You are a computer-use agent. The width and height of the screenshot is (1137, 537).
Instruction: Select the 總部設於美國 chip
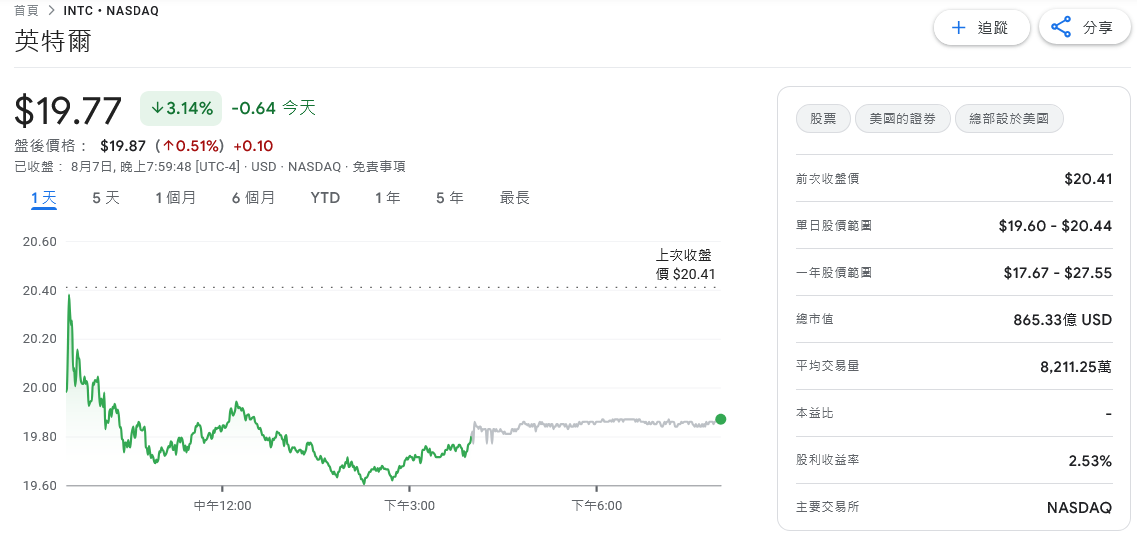coord(1009,119)
